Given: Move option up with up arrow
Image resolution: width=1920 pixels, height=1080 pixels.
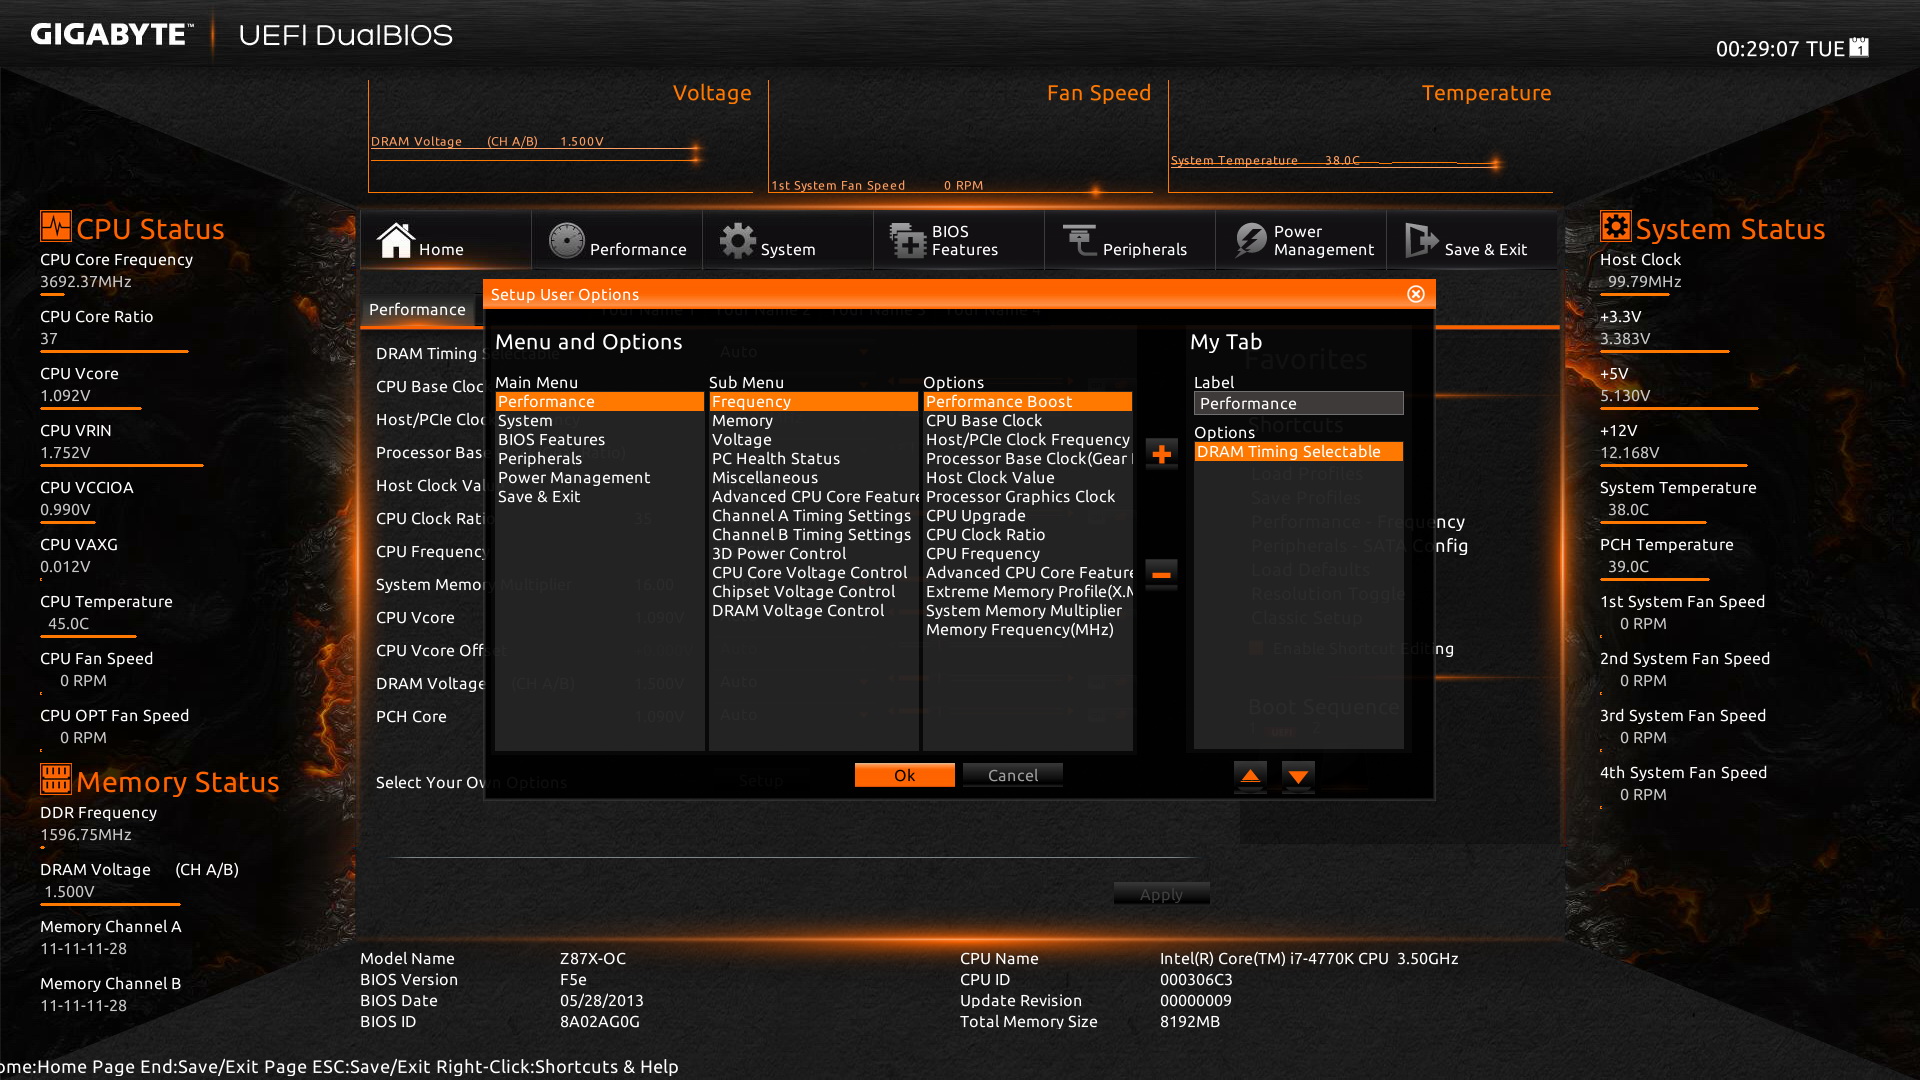Looking at the screenshot, I should tap(1250, 776).
